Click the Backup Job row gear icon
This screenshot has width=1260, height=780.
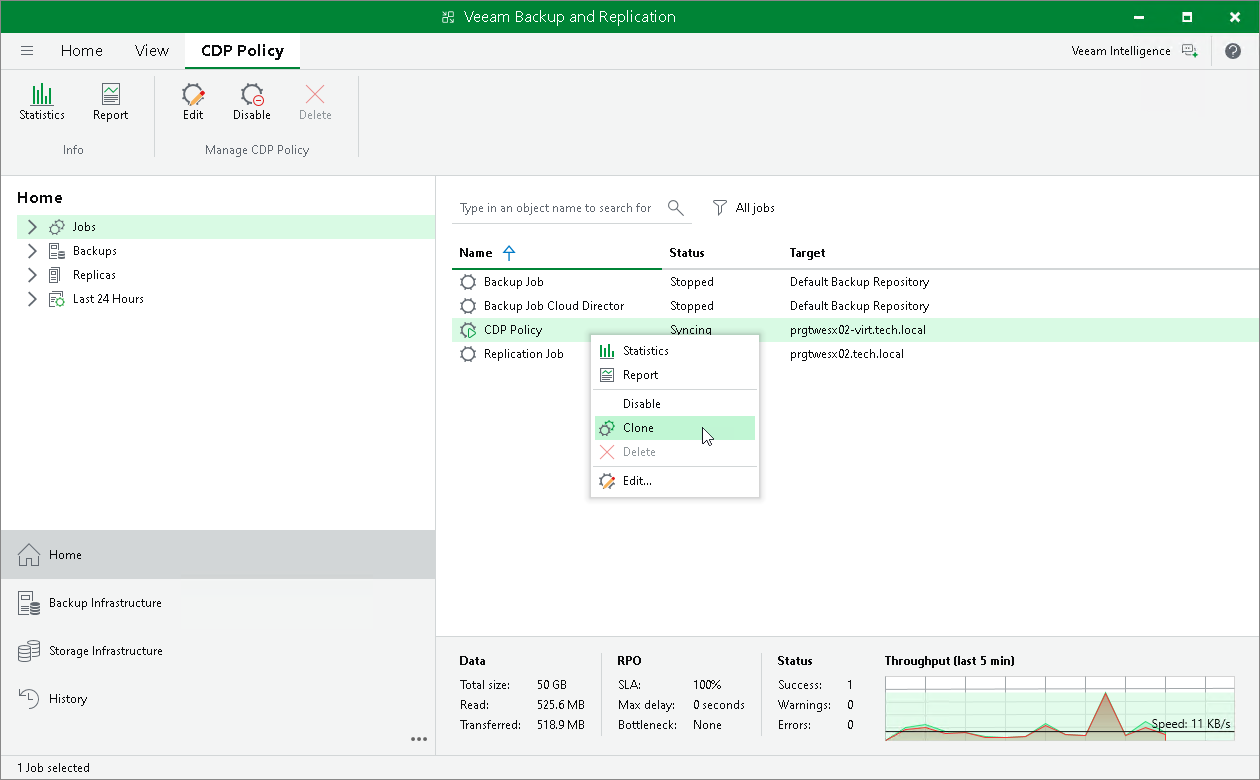[x=468, y=282]
